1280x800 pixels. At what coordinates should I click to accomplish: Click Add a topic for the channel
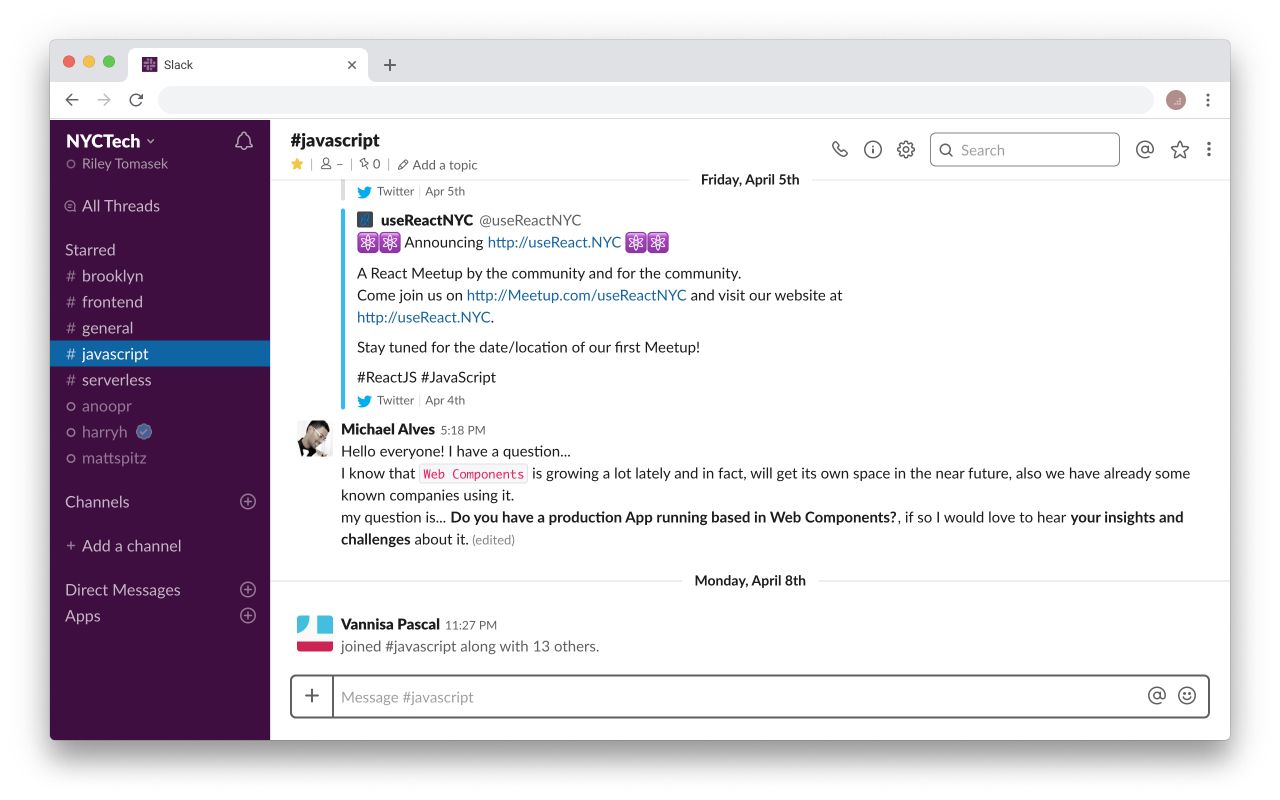437,164
